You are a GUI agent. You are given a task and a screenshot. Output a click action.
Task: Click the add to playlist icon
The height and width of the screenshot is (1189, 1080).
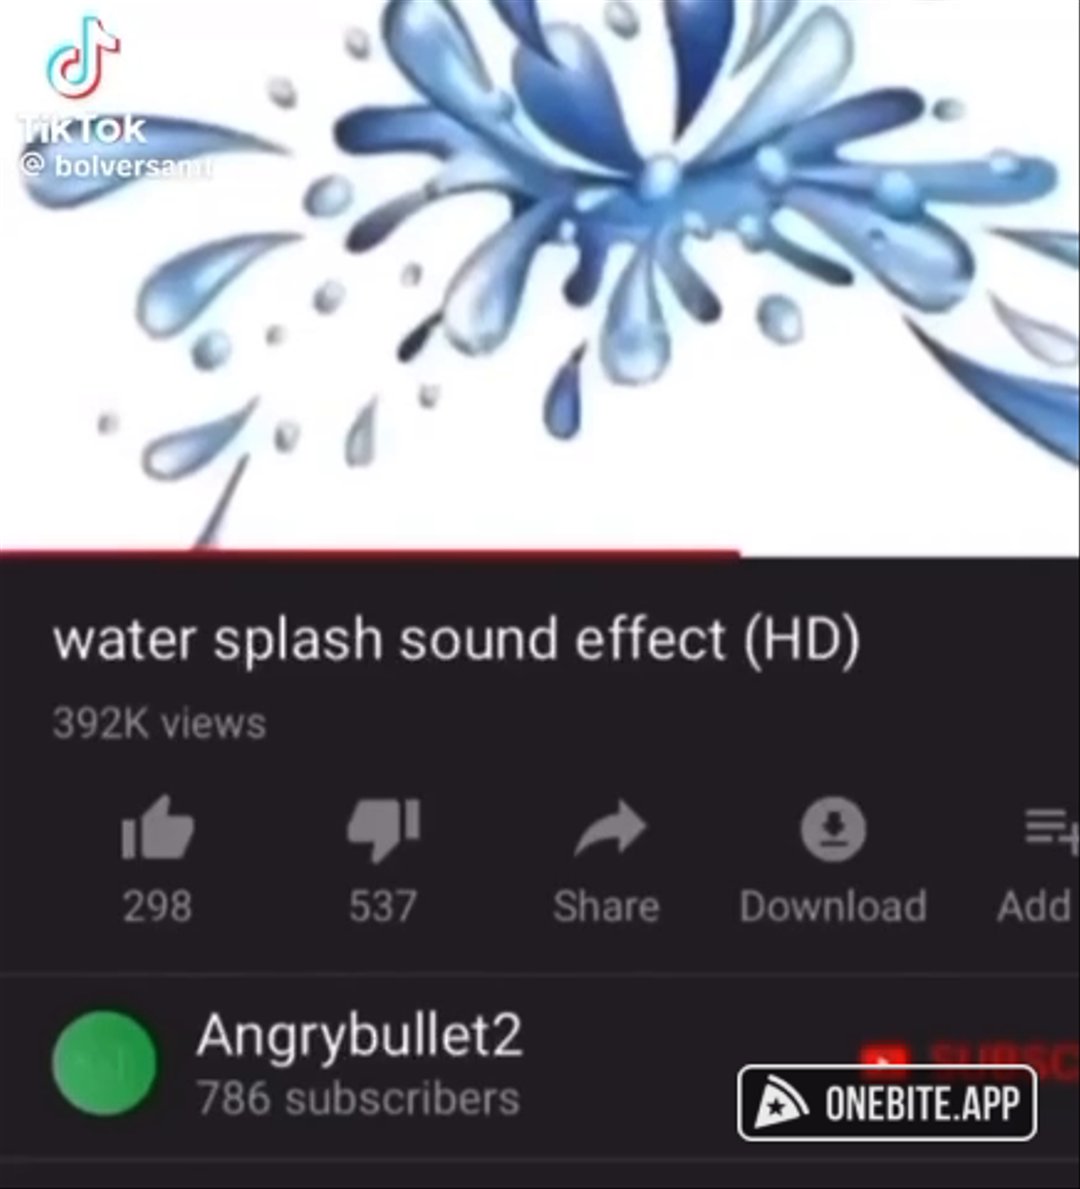pyautogui.click(x=1052, y=829)
